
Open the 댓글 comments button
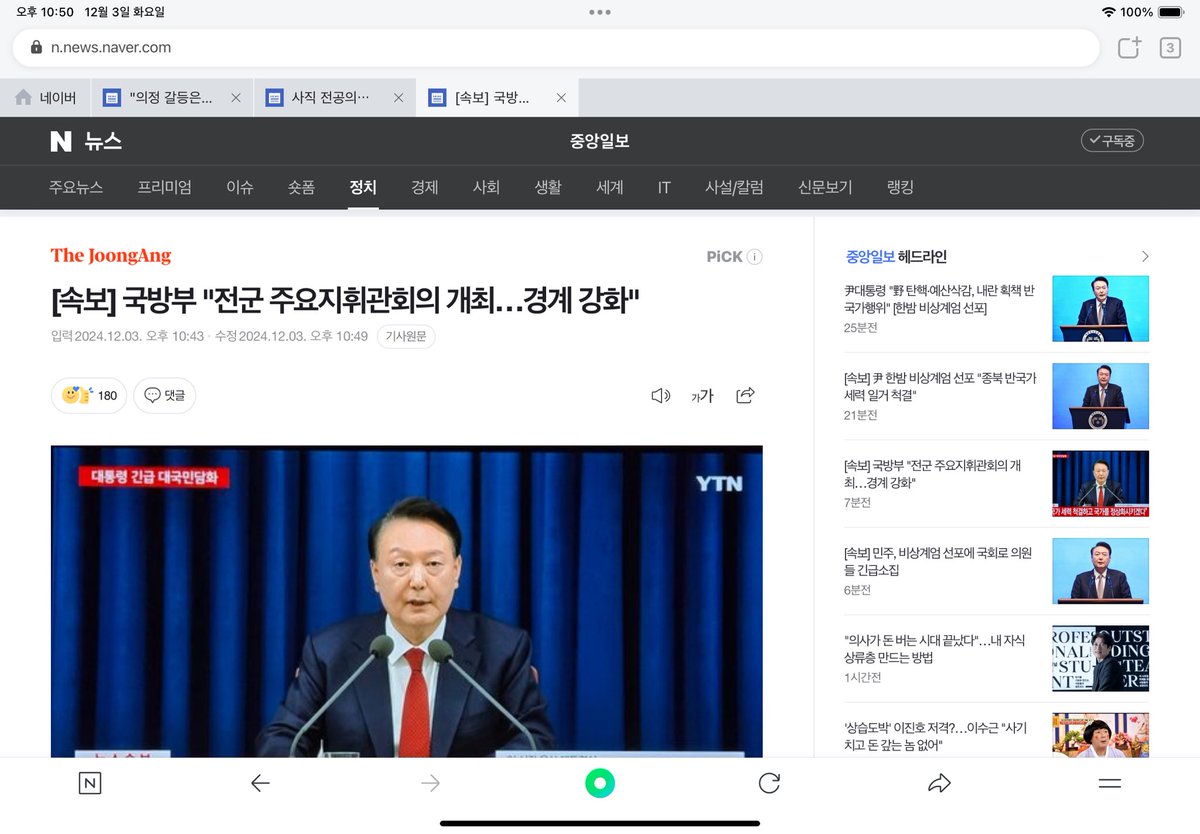[x=165, y=395]
